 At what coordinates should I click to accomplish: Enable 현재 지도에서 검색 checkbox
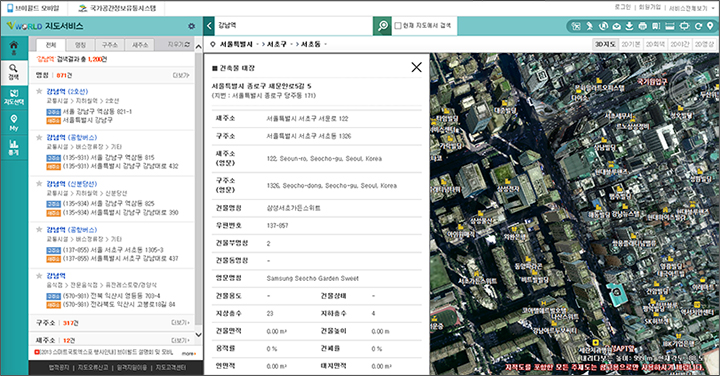(398, 26)
